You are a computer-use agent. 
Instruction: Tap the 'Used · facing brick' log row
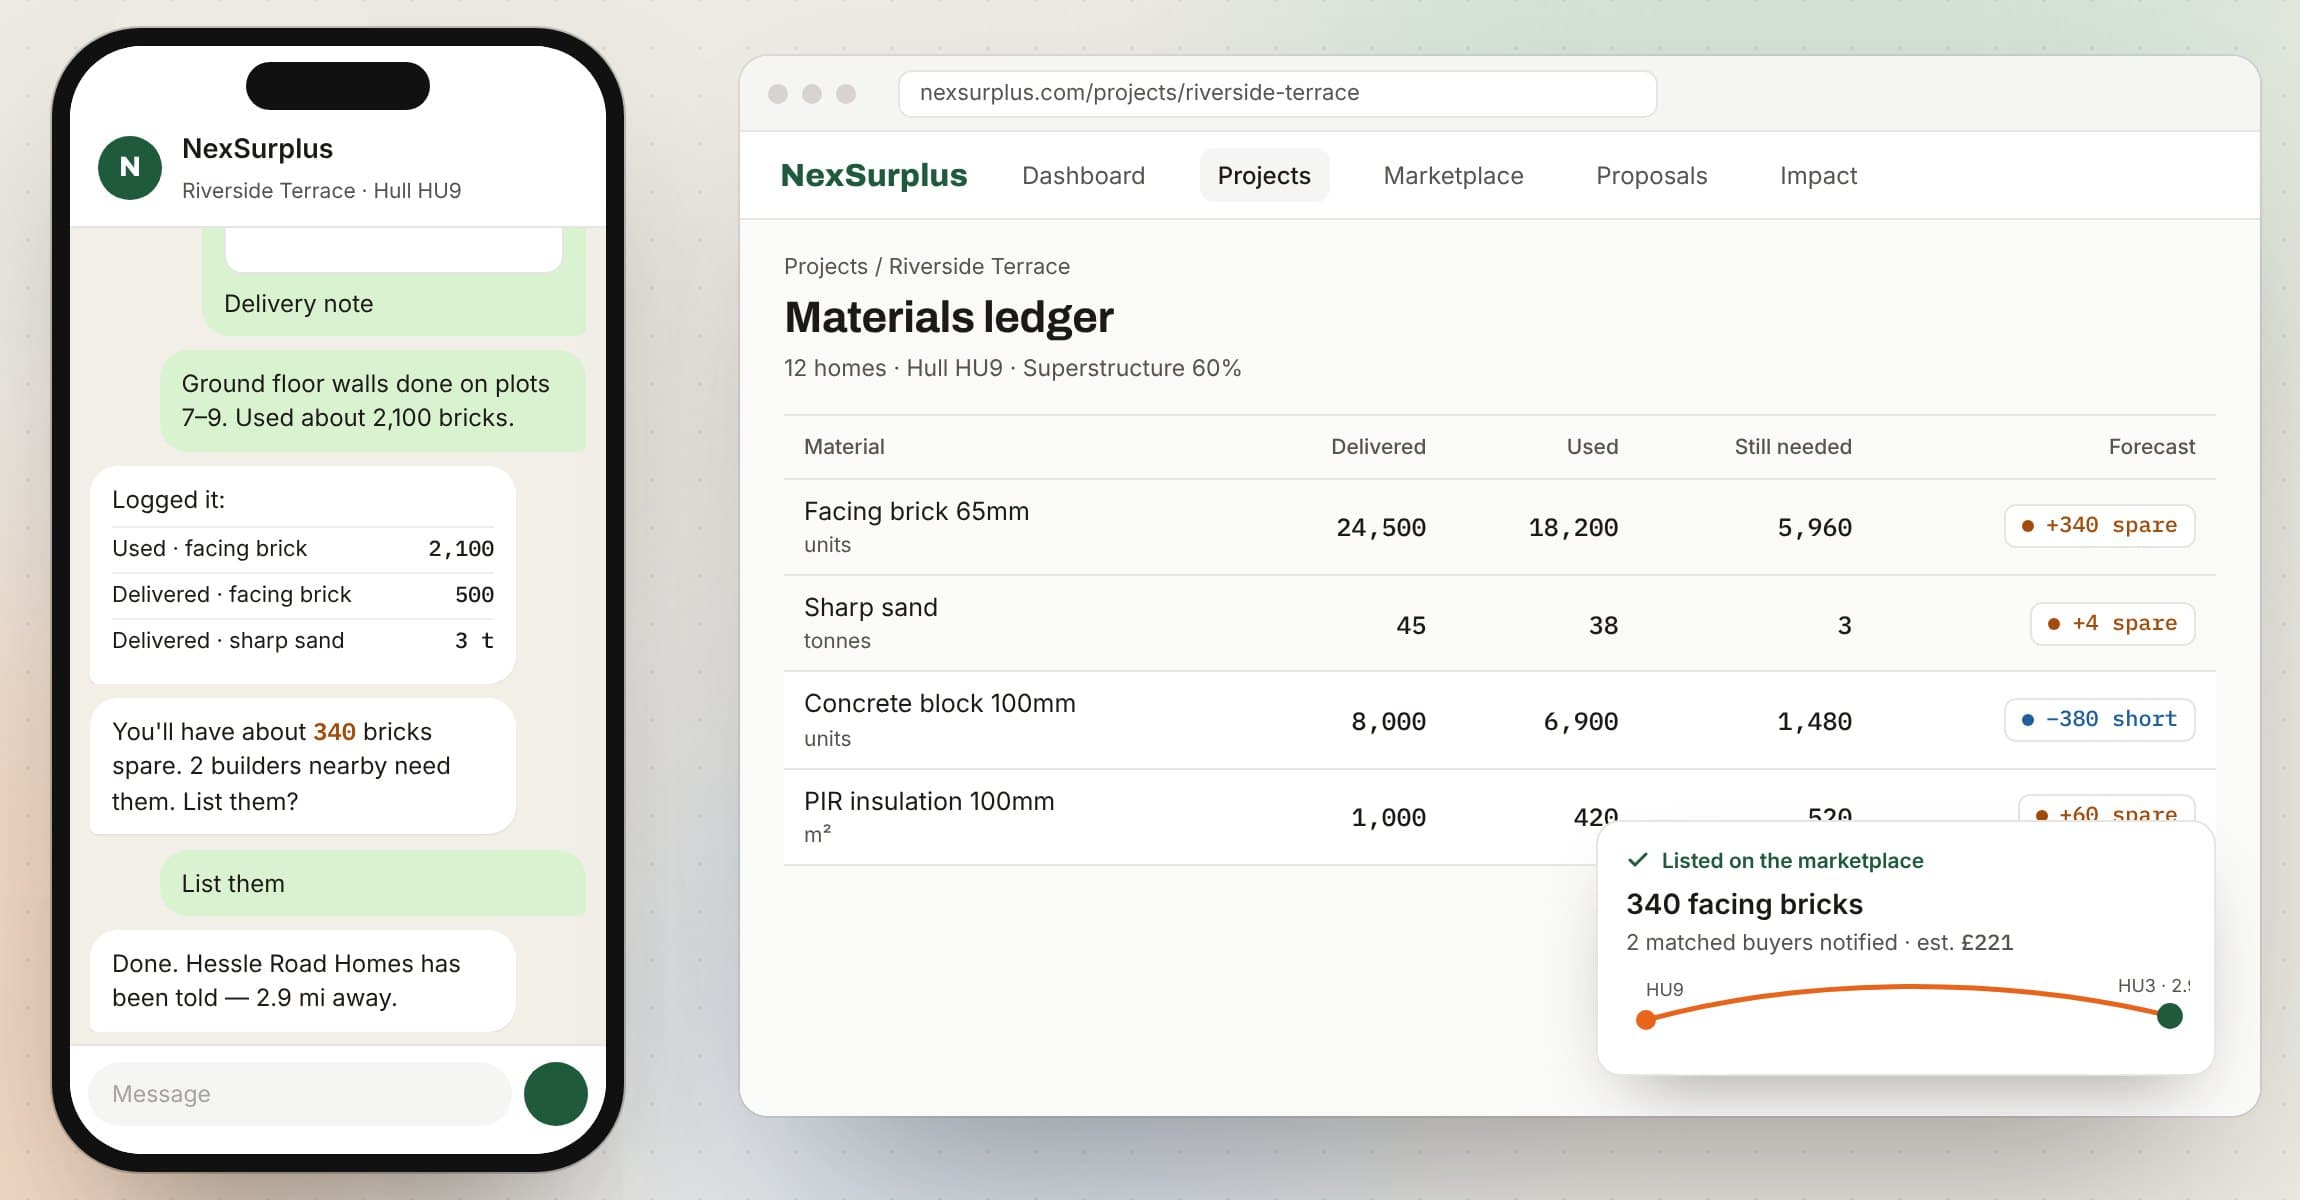pyautogui.click(x=303, y=548)
